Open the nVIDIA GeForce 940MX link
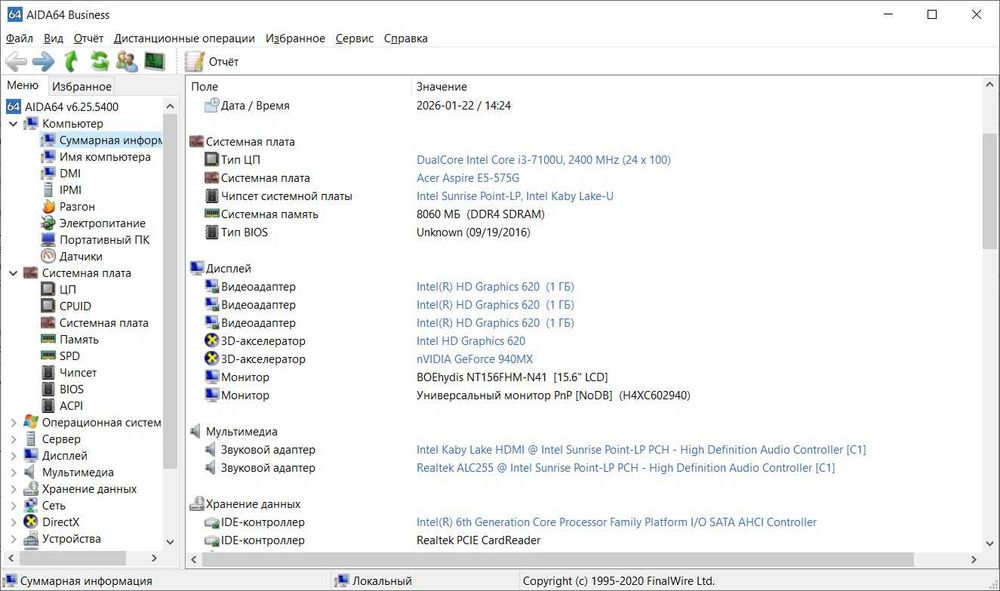Image resolution: width=1000 pixels, height=591 pixels. (x=474, y=359)
